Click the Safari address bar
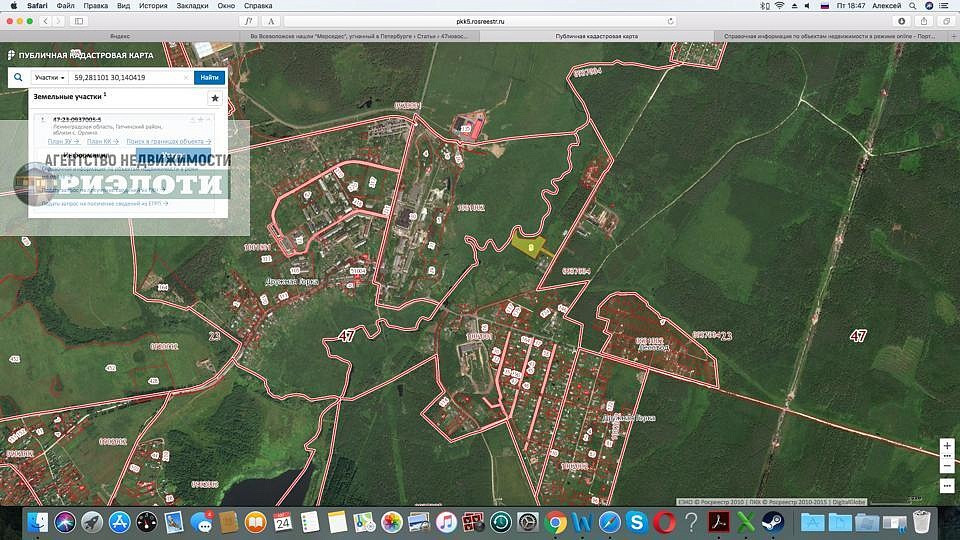The height and width of the screenshot is (540, 960). (481, 21)
